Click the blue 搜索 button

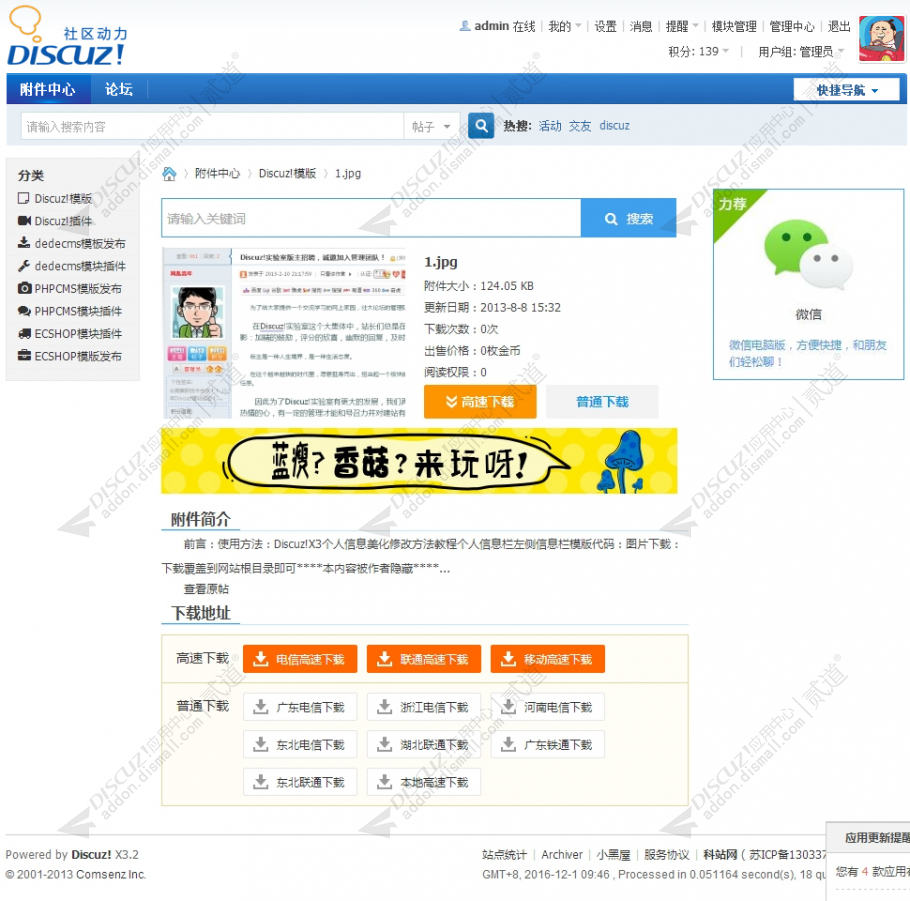[x=629, y=218]
